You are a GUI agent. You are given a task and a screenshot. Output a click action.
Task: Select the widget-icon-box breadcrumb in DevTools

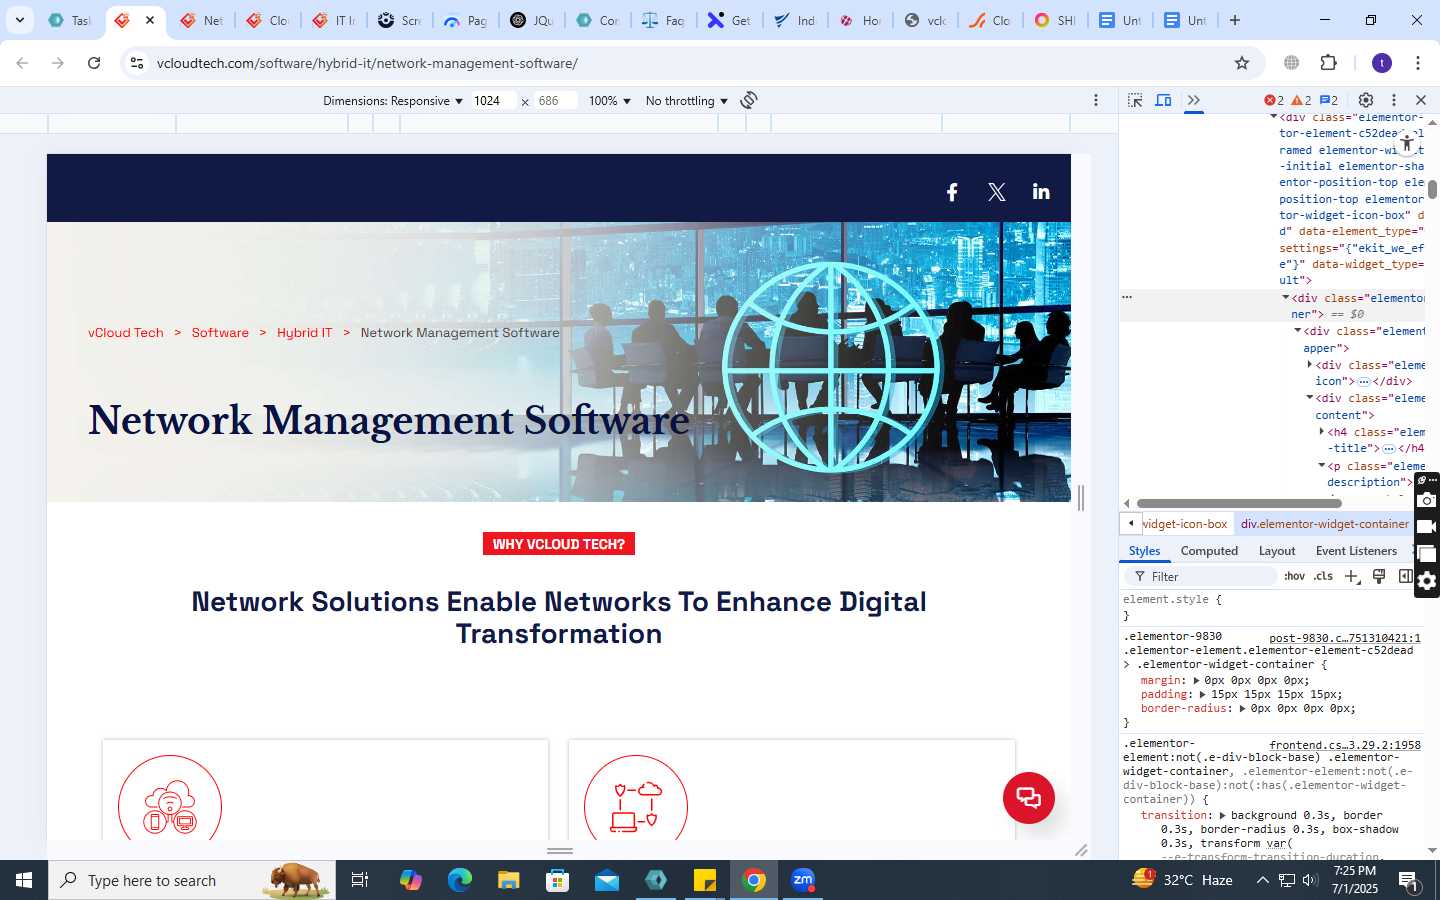1184,524
